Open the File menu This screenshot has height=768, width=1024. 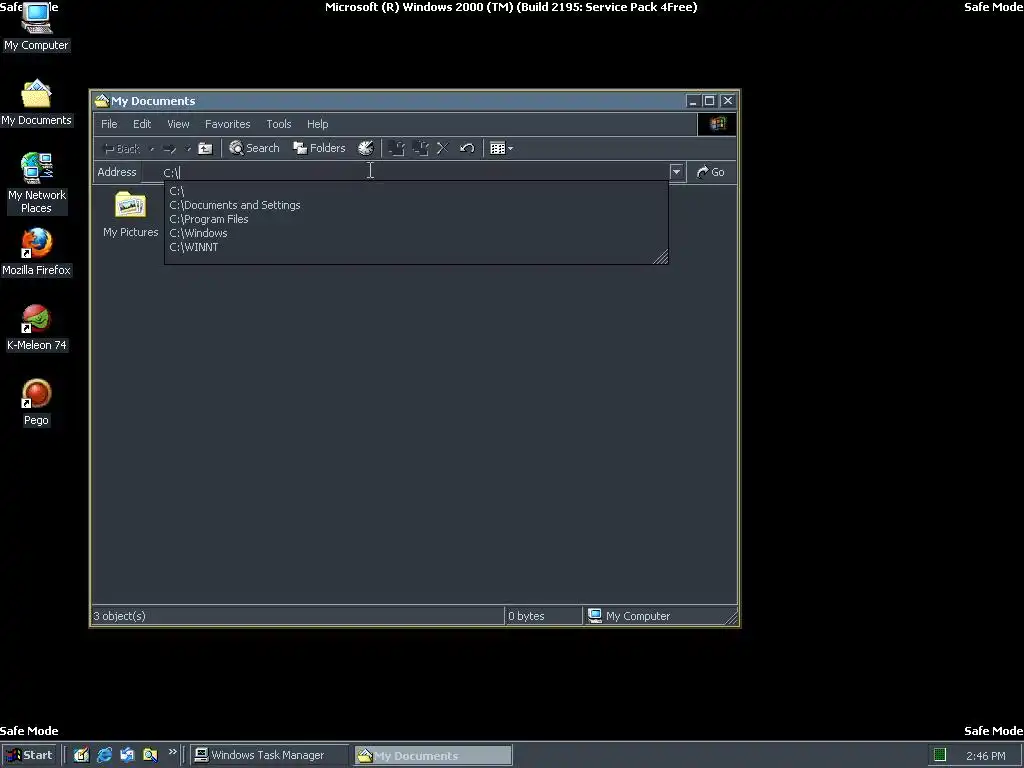coord(109,124)
